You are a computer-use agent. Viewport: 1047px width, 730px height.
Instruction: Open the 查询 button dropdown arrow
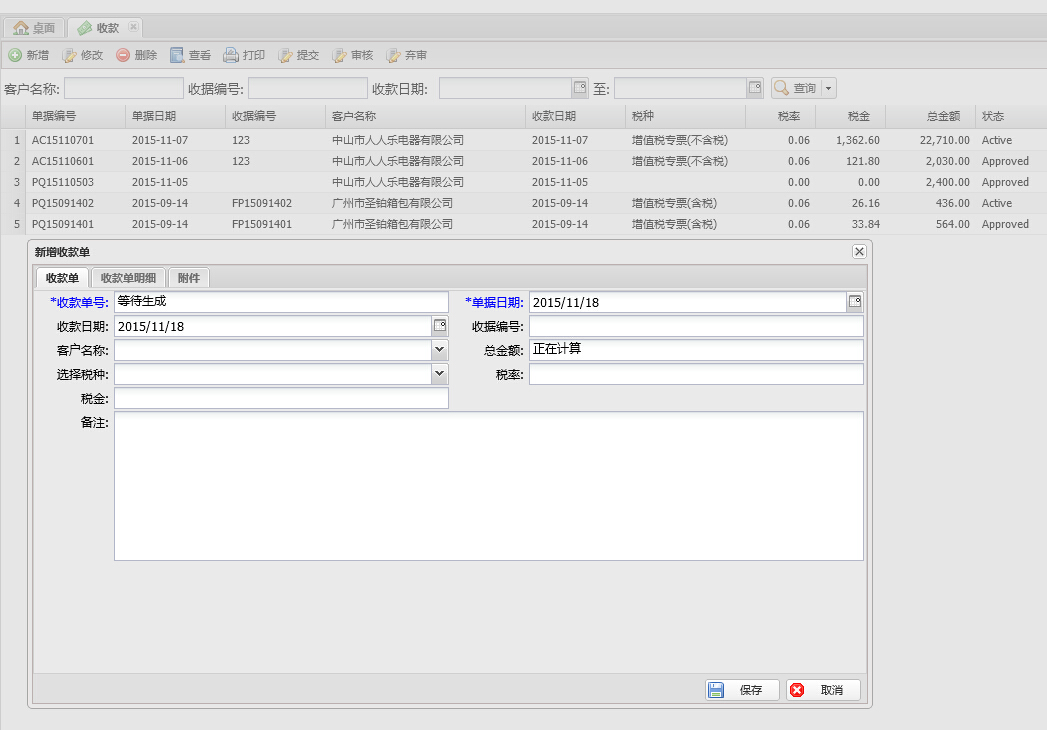click(x=828, y=89)
